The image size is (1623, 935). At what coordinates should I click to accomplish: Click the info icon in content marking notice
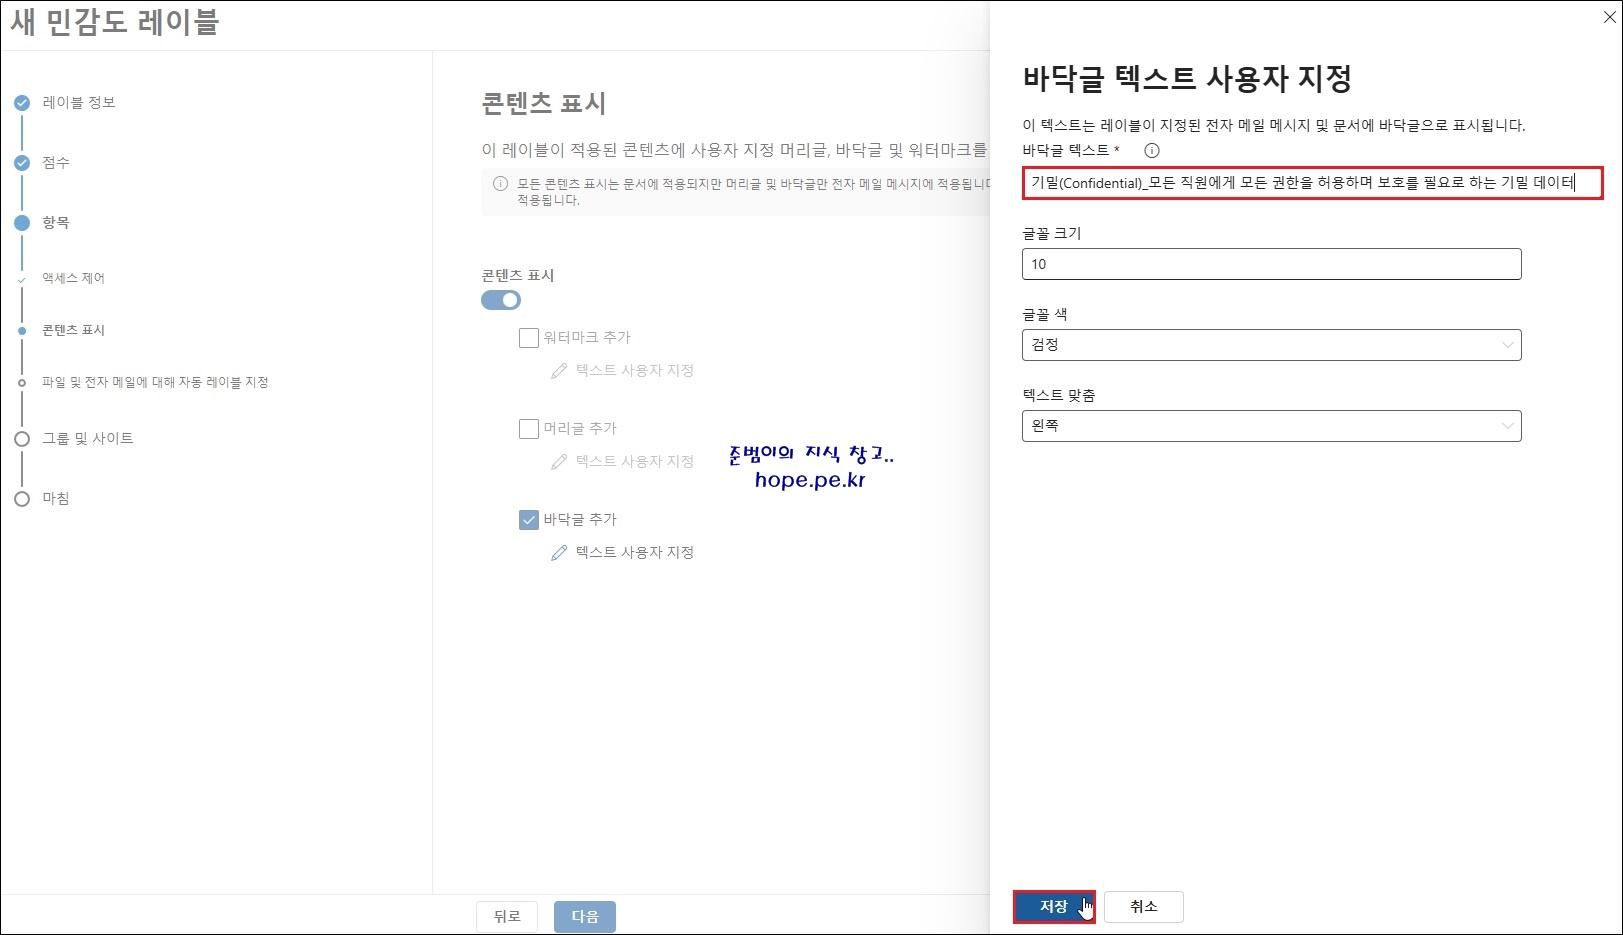click(x=500, y=184)
